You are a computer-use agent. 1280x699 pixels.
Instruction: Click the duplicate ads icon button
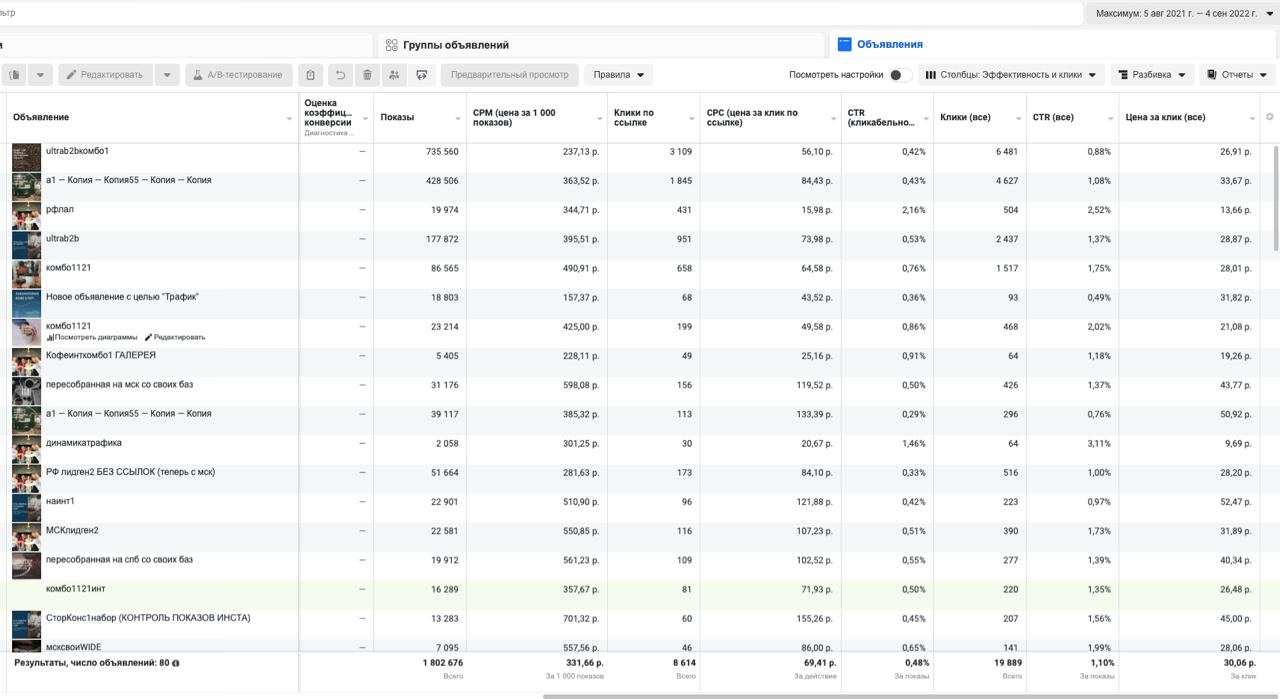[14, 75]
